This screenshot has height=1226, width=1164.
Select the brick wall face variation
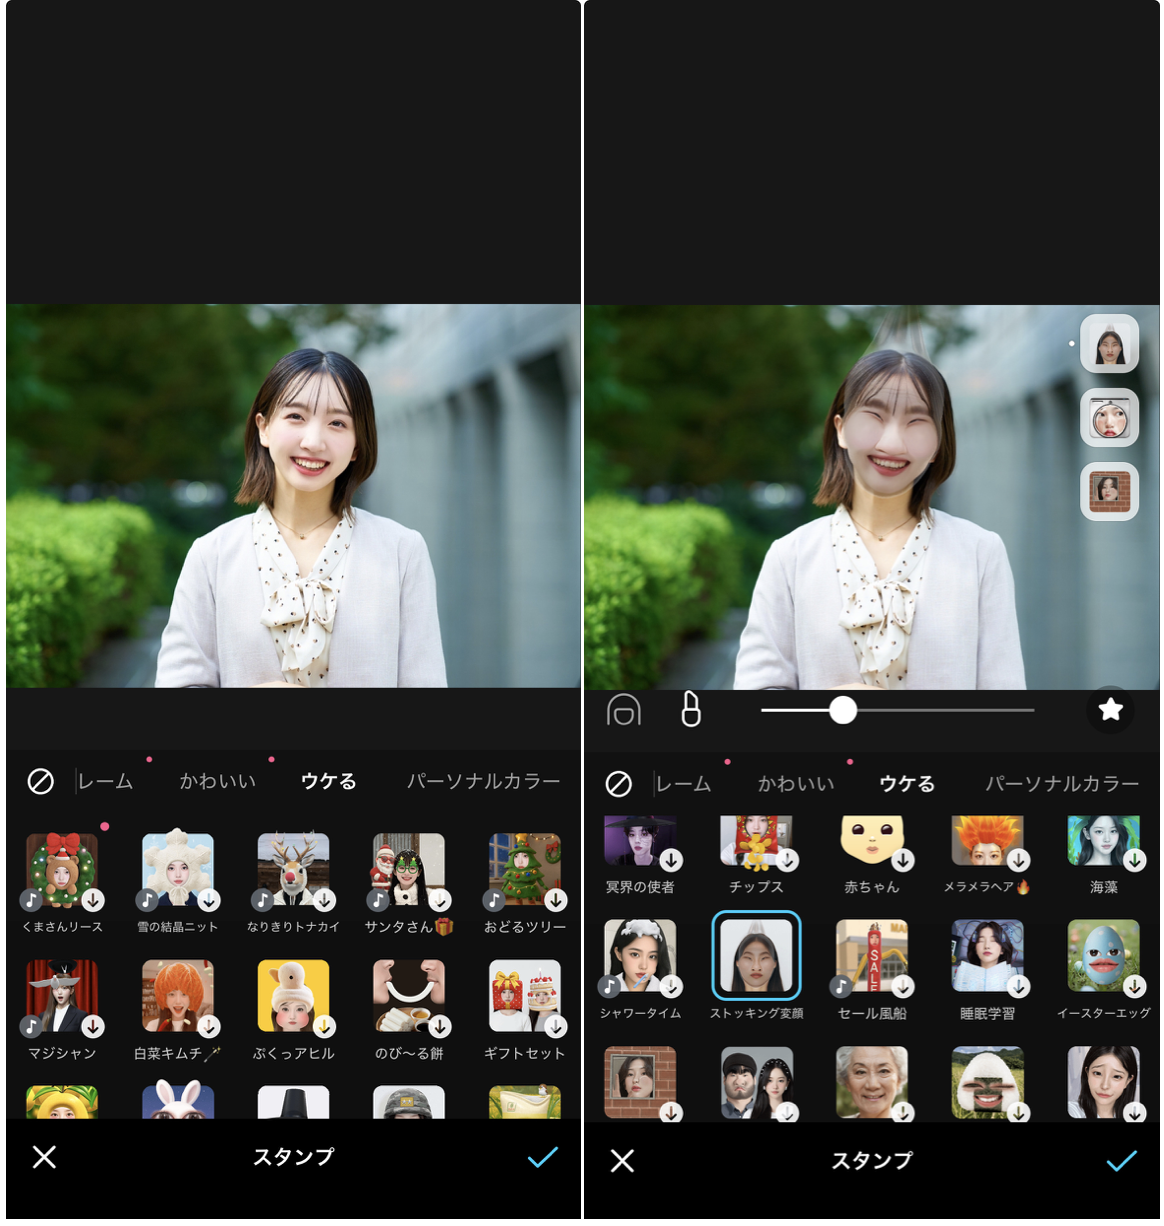[1109, 492]
